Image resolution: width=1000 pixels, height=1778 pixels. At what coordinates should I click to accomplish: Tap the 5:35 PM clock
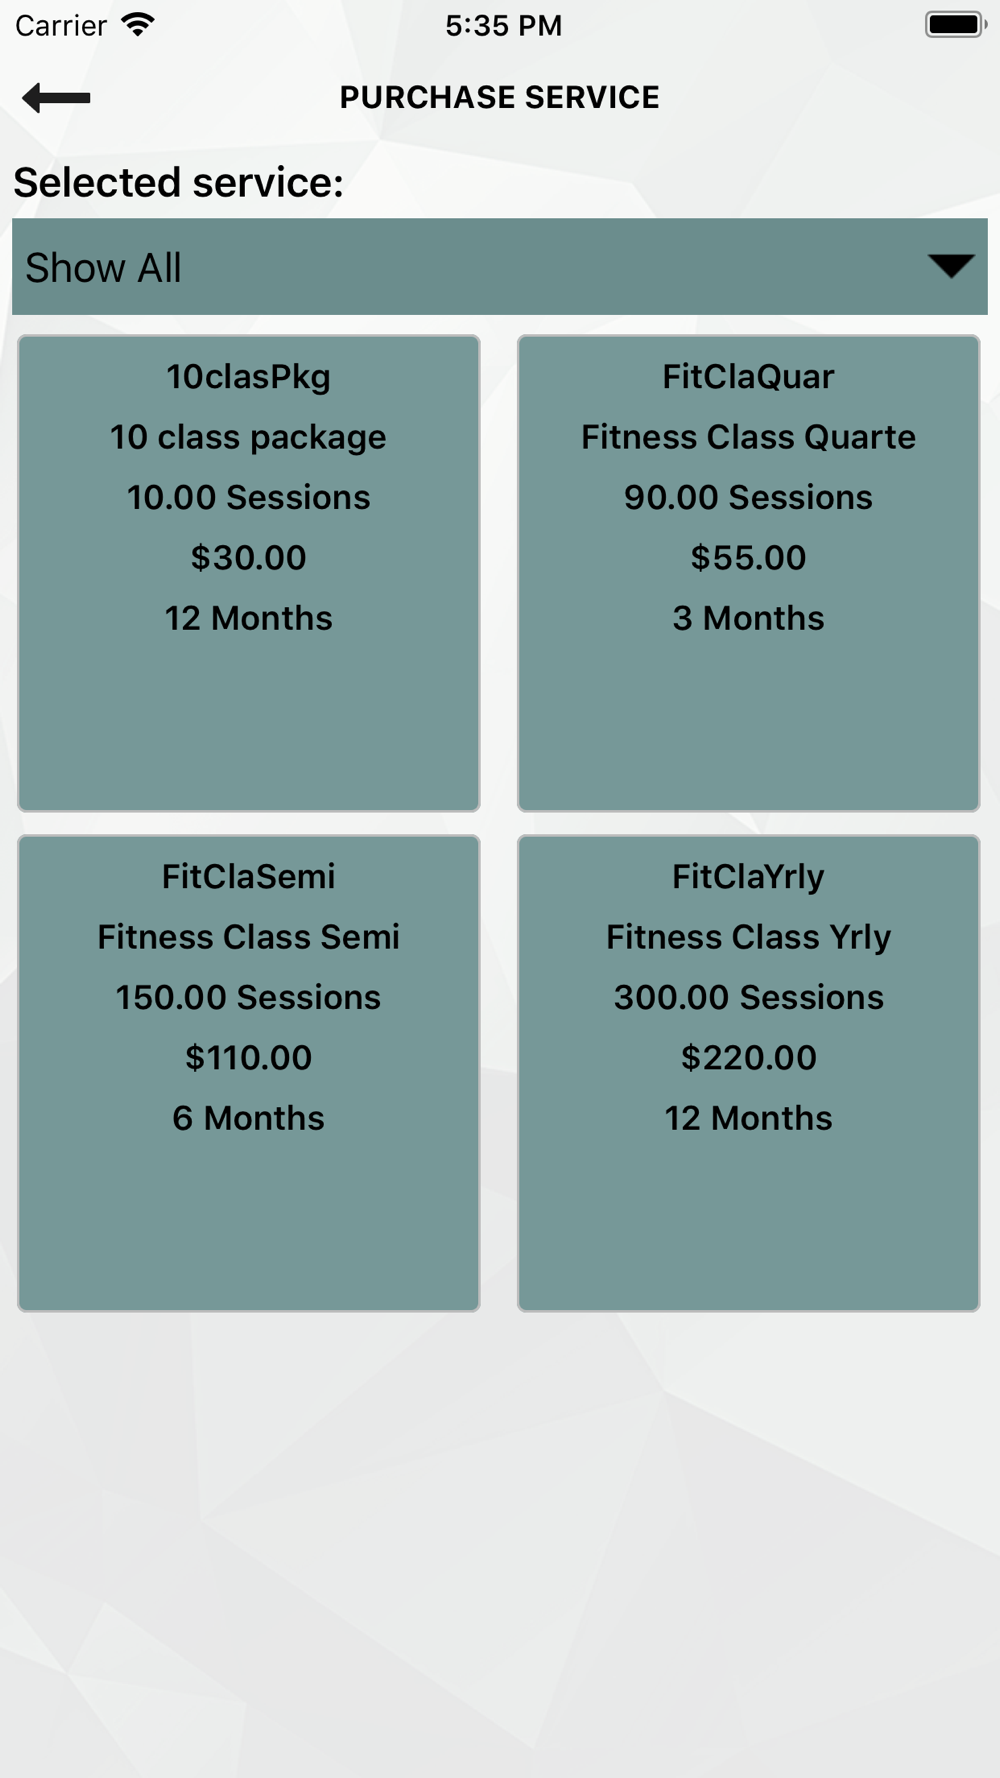[504, 25]
